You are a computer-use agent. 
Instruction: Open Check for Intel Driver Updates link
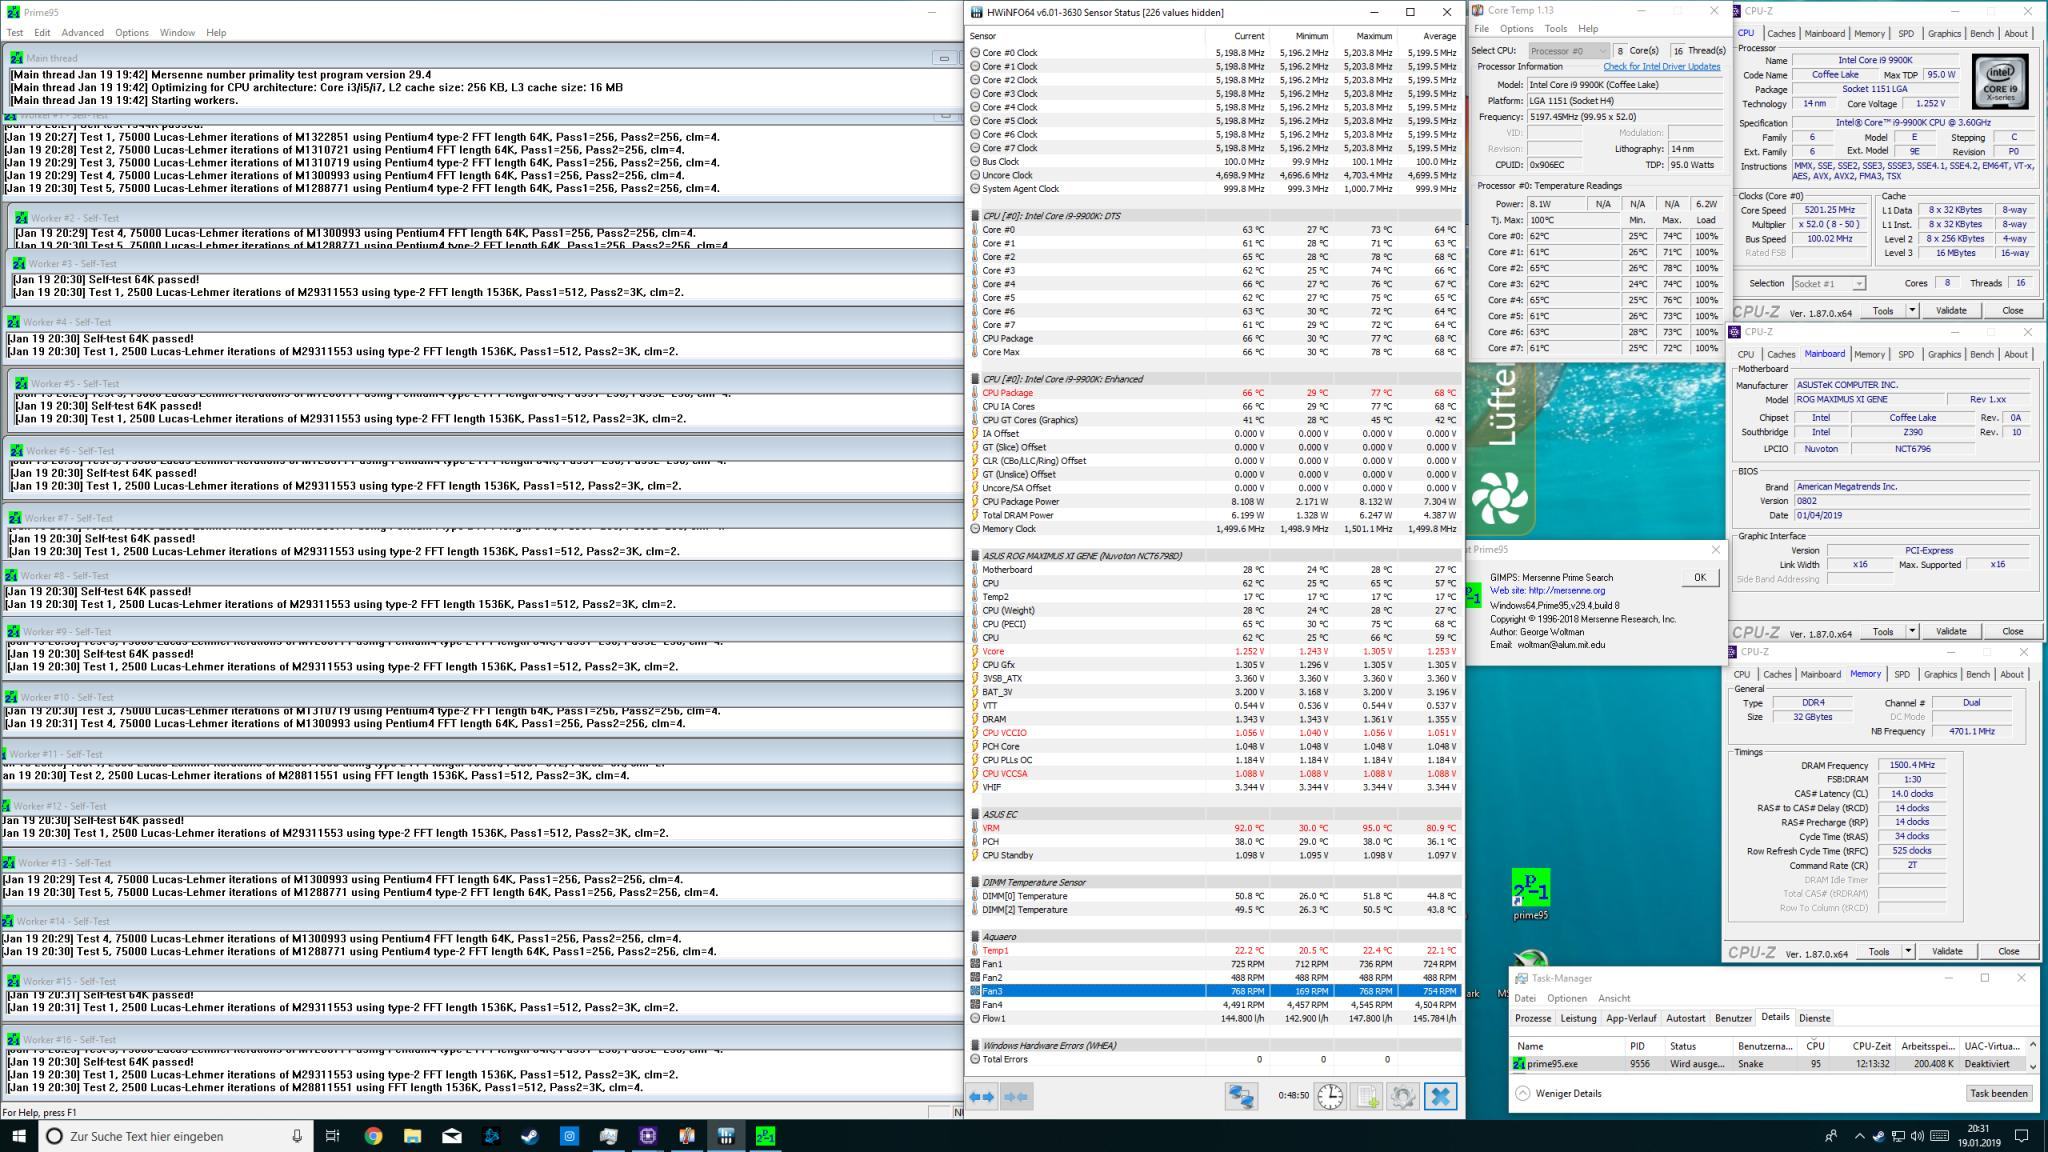[x=1662, y=67]
